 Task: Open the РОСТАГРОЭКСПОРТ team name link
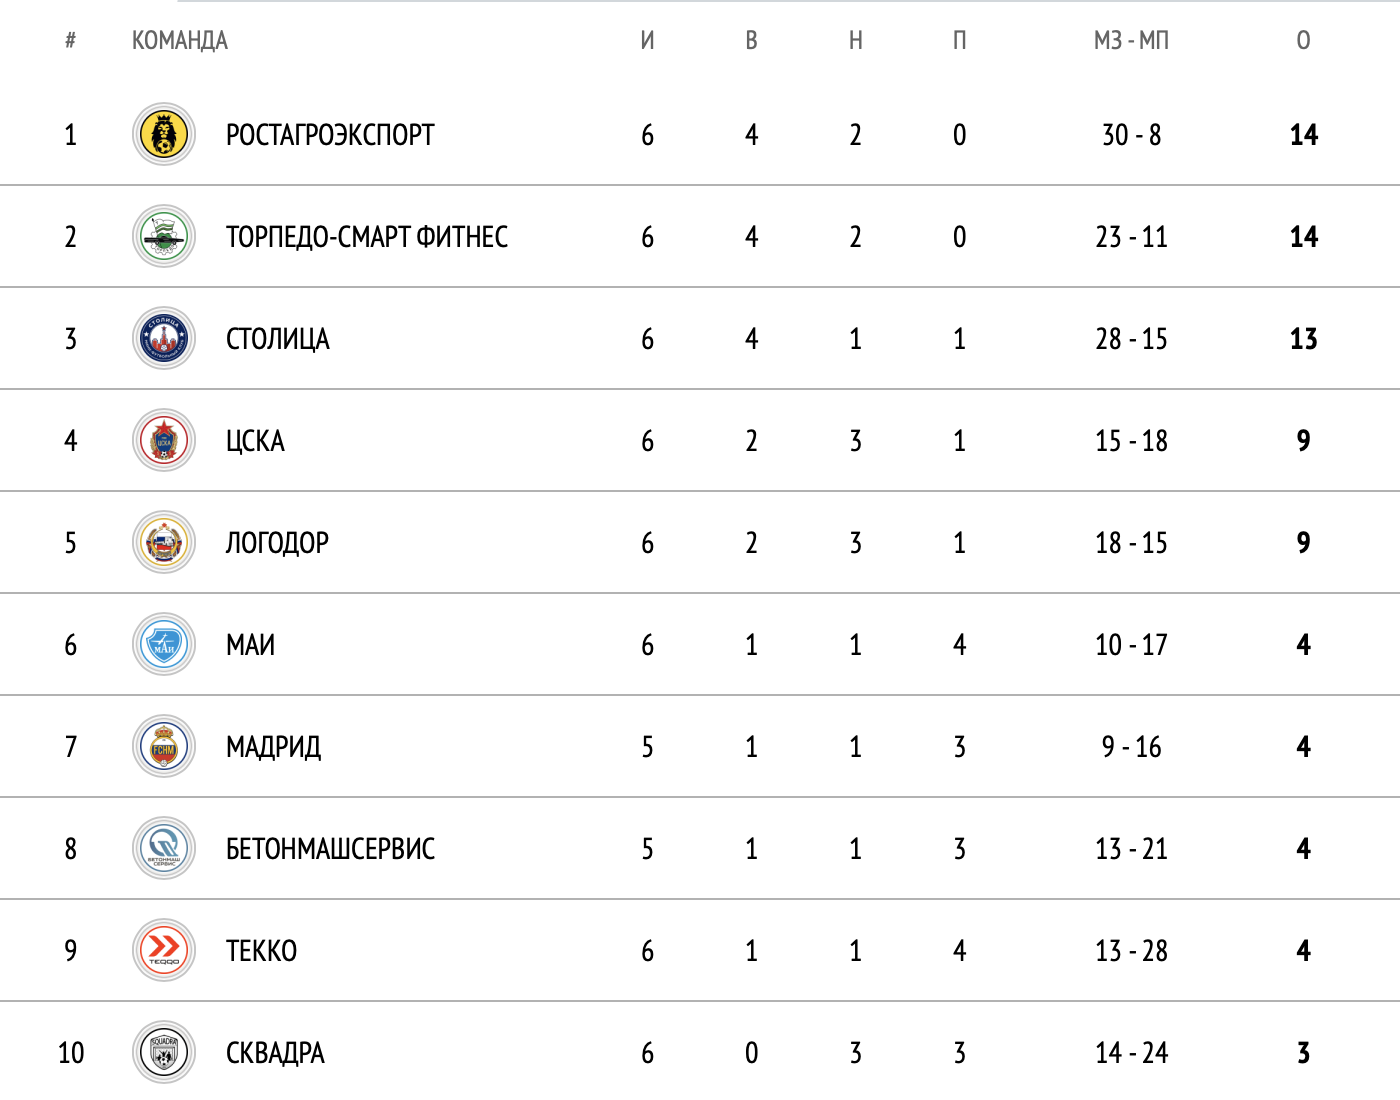pyautogui.click(x=330, y=135)
